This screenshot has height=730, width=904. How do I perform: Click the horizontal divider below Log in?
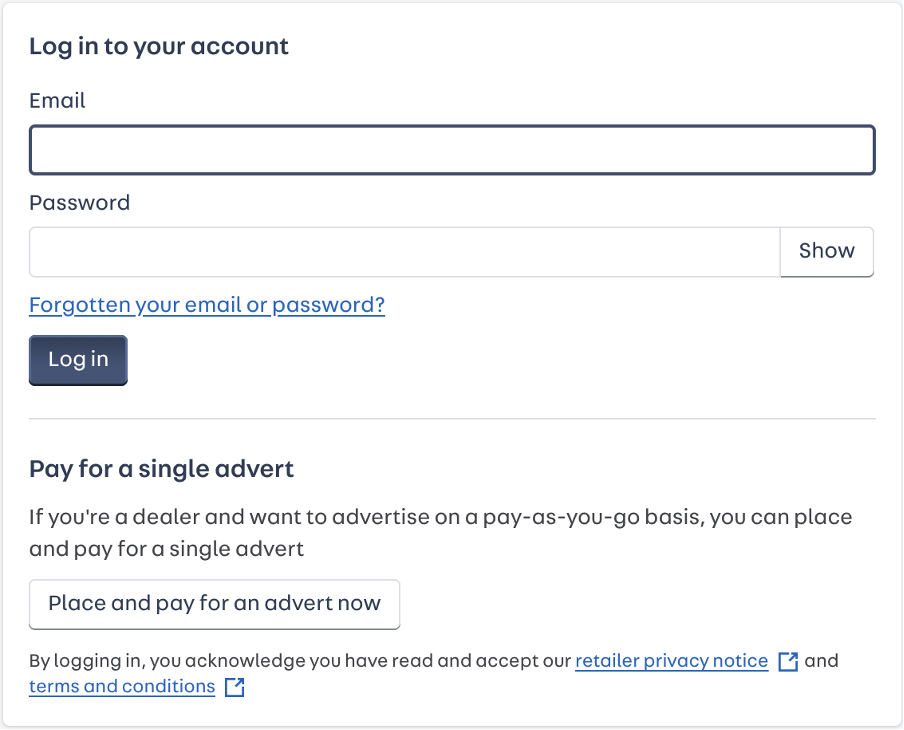coord(453,419)
